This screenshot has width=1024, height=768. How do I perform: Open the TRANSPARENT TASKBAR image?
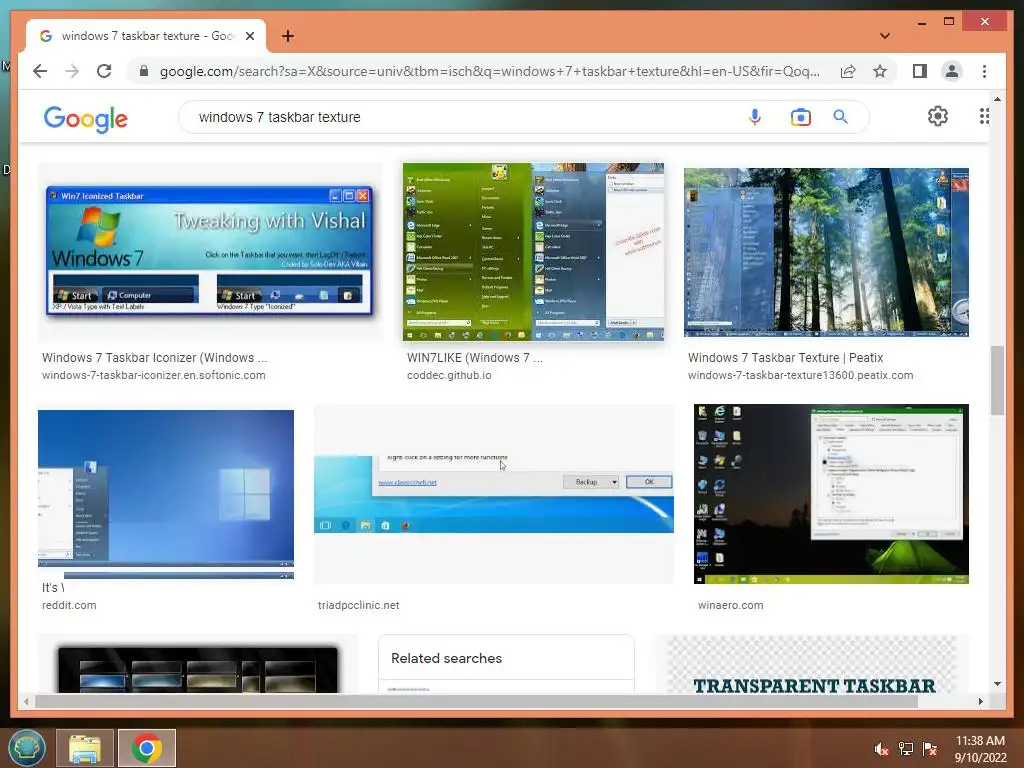coord(812,664)
